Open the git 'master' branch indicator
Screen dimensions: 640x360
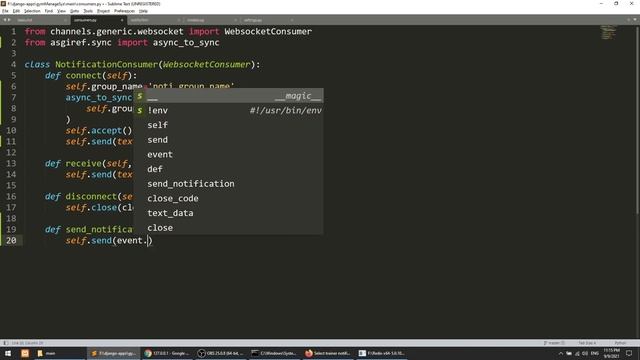554,343
